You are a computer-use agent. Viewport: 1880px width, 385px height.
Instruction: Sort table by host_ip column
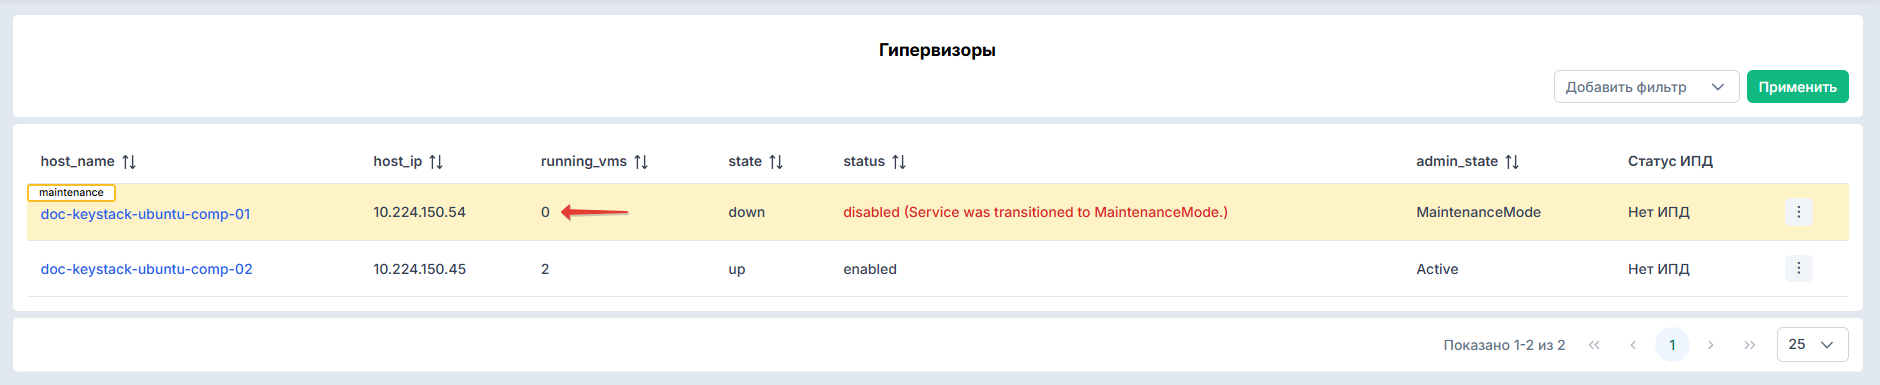click(436, 162)
